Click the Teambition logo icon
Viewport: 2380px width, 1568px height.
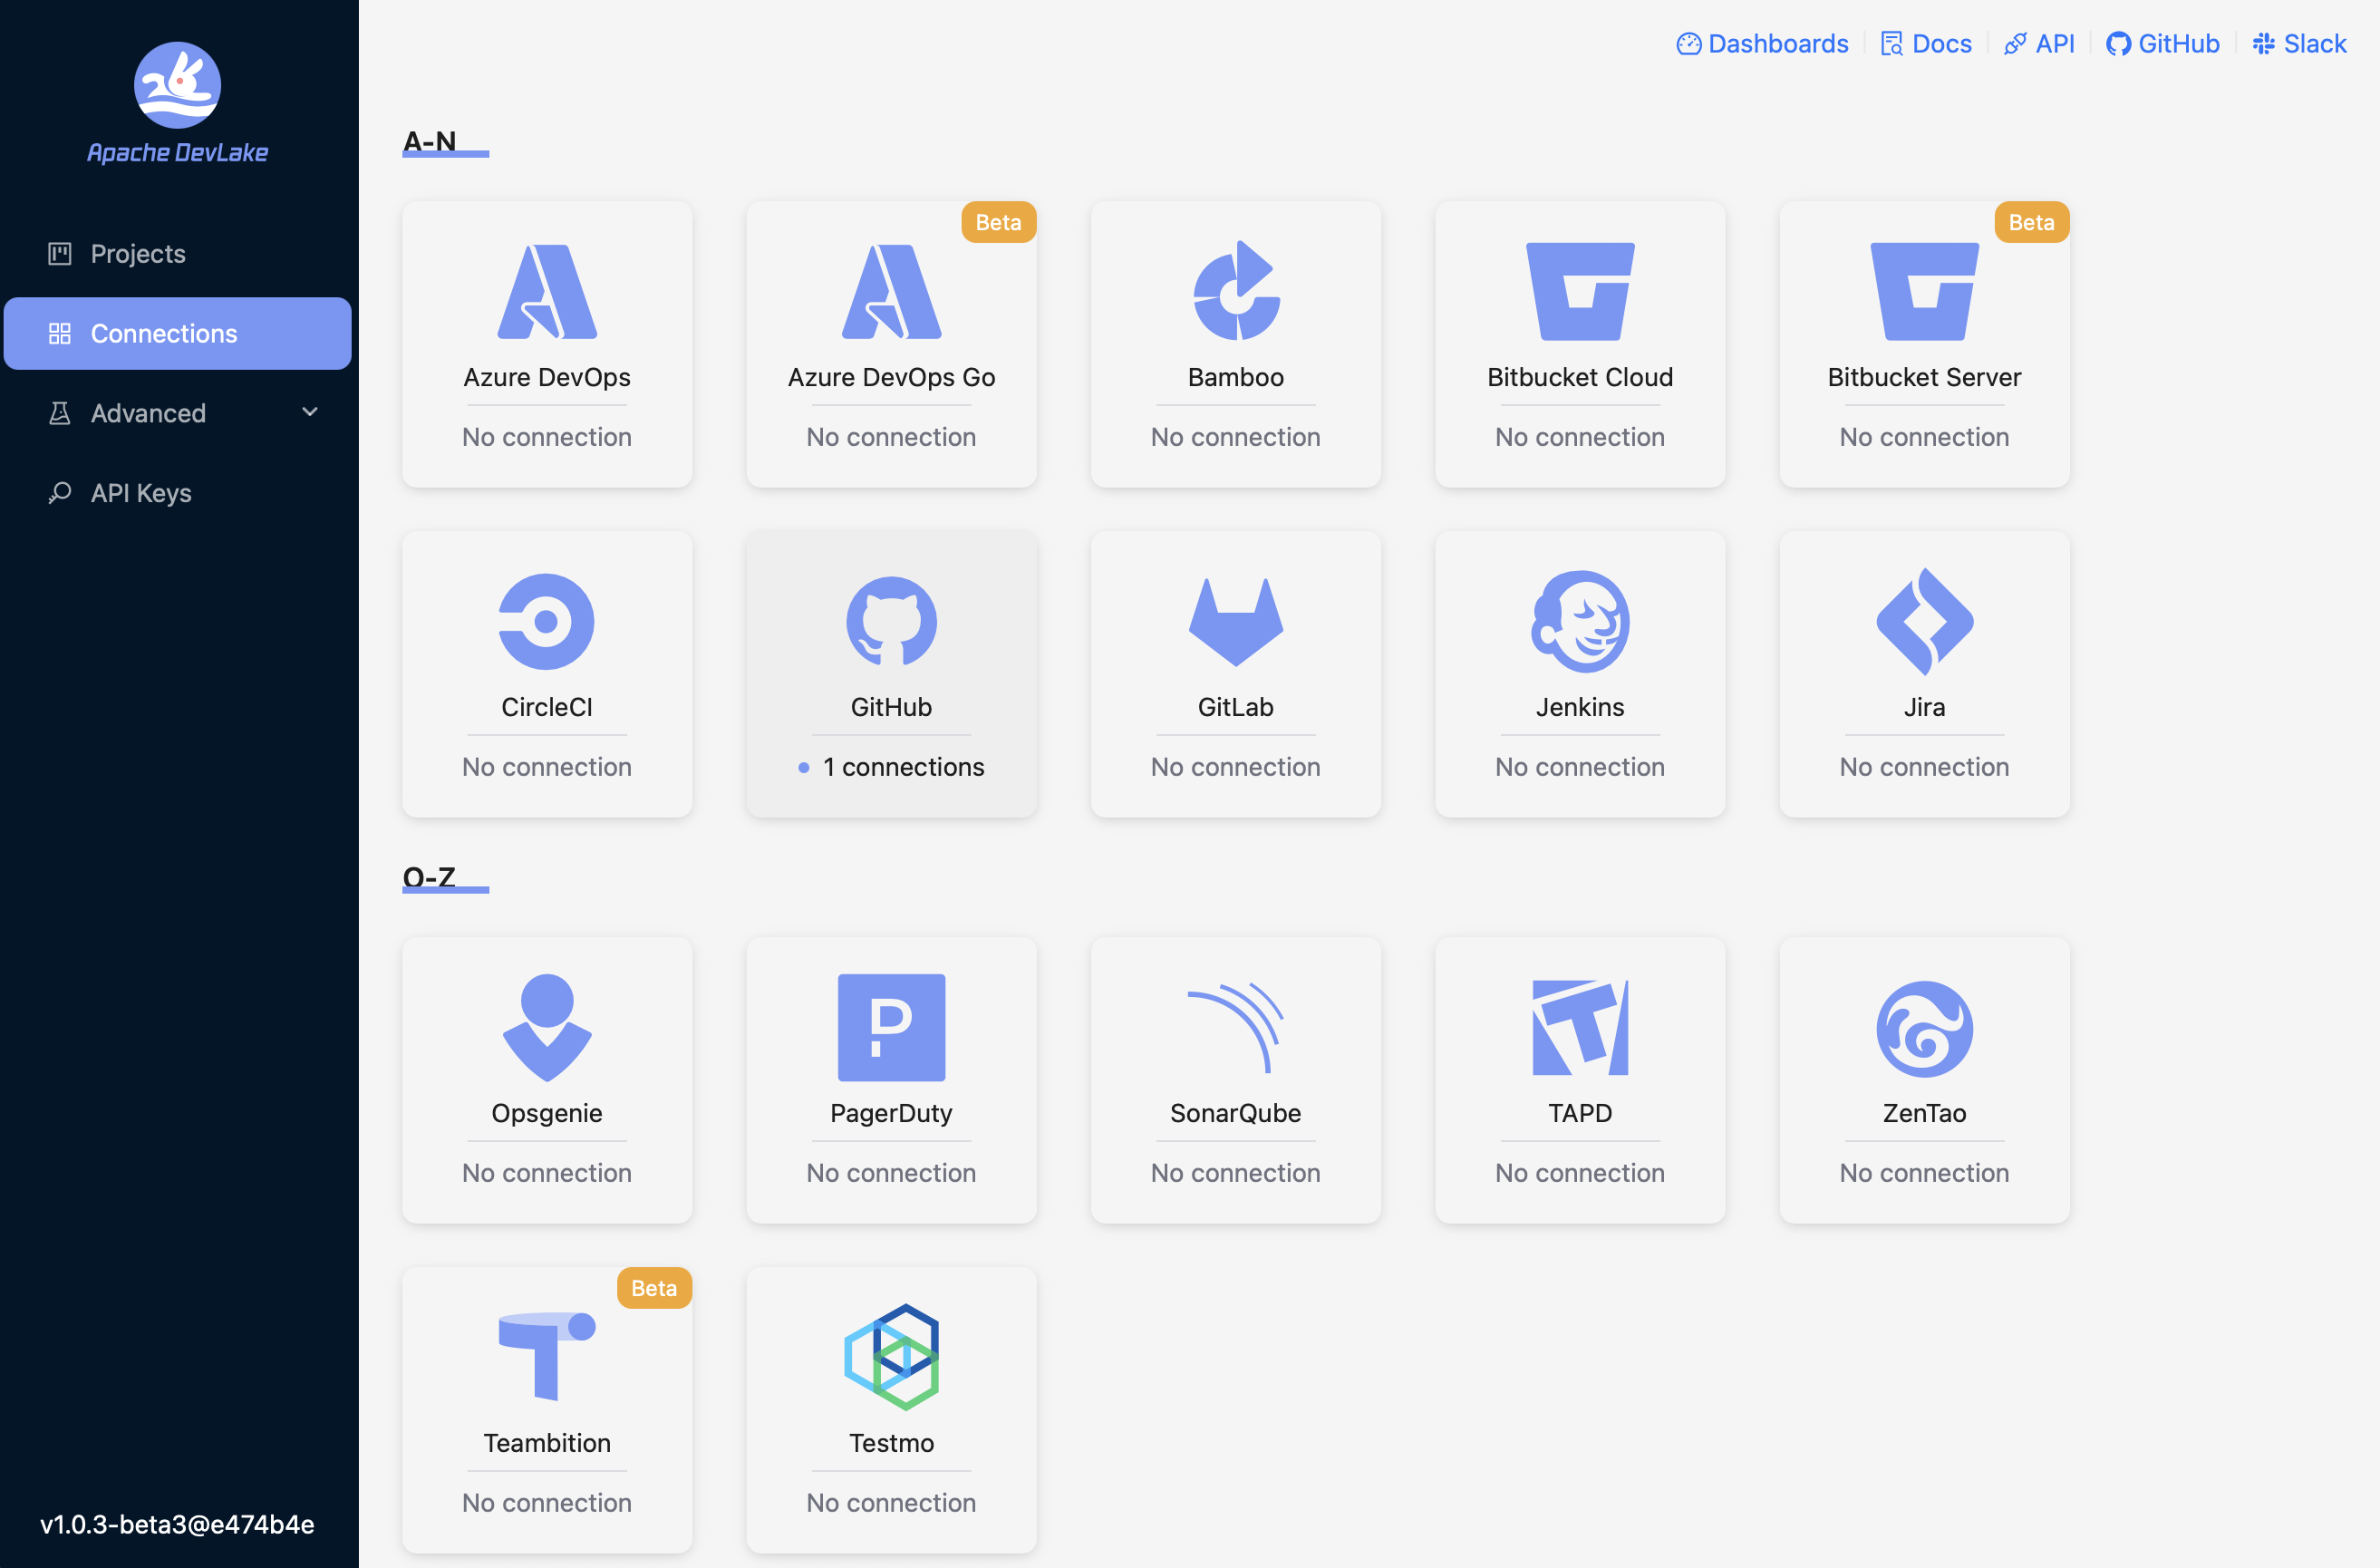(x=547, y=1356)
